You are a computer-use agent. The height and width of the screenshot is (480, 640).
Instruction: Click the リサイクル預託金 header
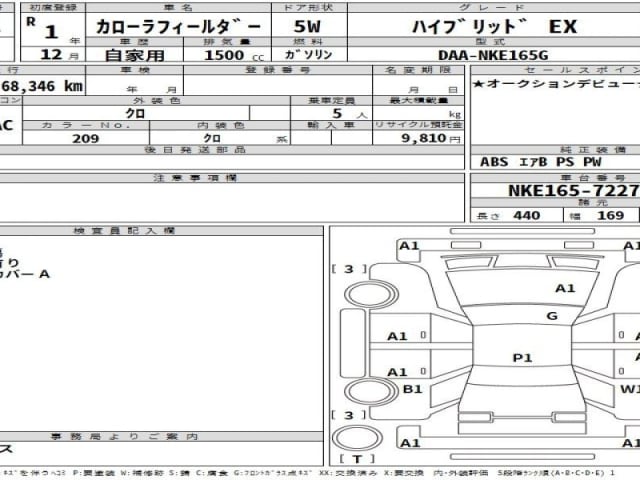(x=419, y=125)
